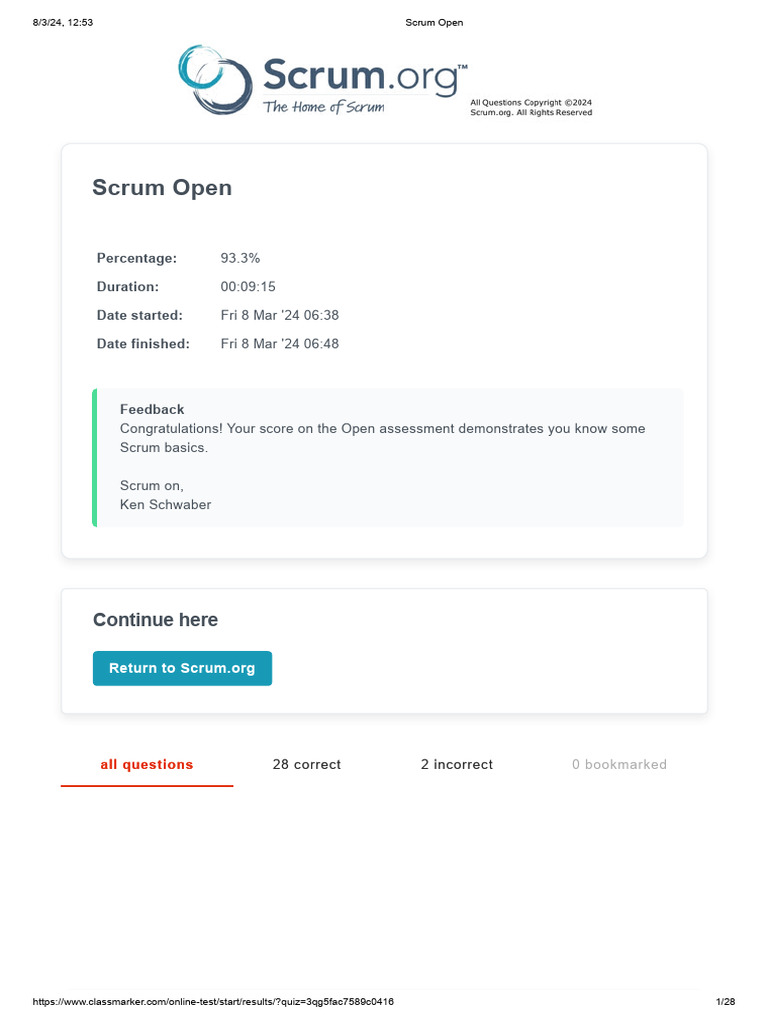Click the 1/28 page number indicator

click(x=725, y=1002)
